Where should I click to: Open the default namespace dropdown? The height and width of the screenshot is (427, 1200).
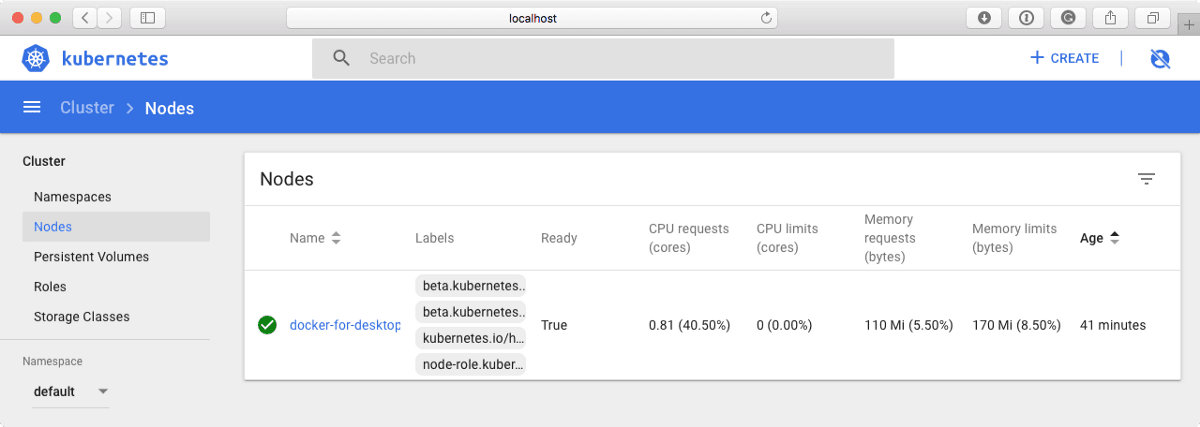pos(70,391)
